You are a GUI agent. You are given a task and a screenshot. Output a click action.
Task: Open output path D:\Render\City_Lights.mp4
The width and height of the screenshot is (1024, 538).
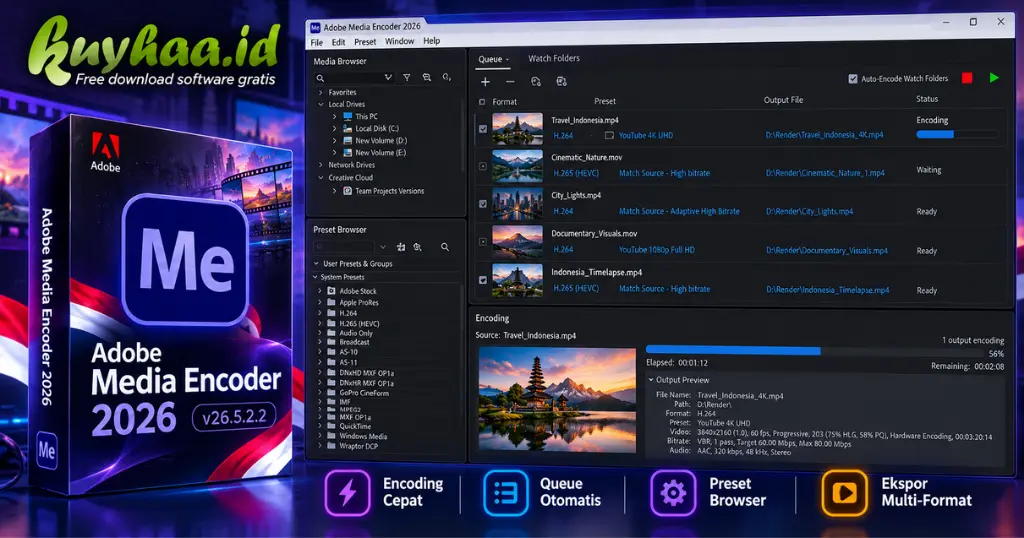[x=810, y=212]
